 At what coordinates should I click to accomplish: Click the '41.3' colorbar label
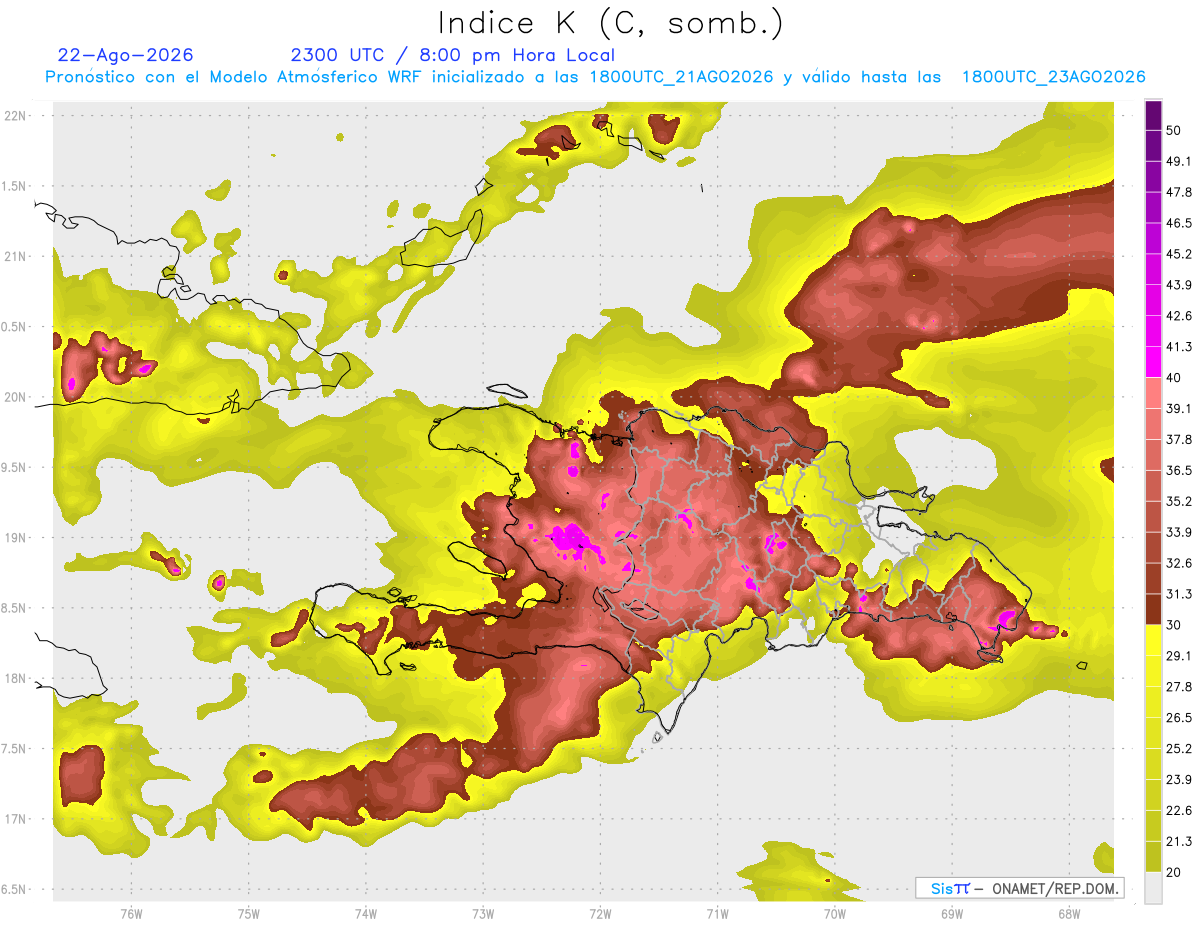(x=1179, y=347)
